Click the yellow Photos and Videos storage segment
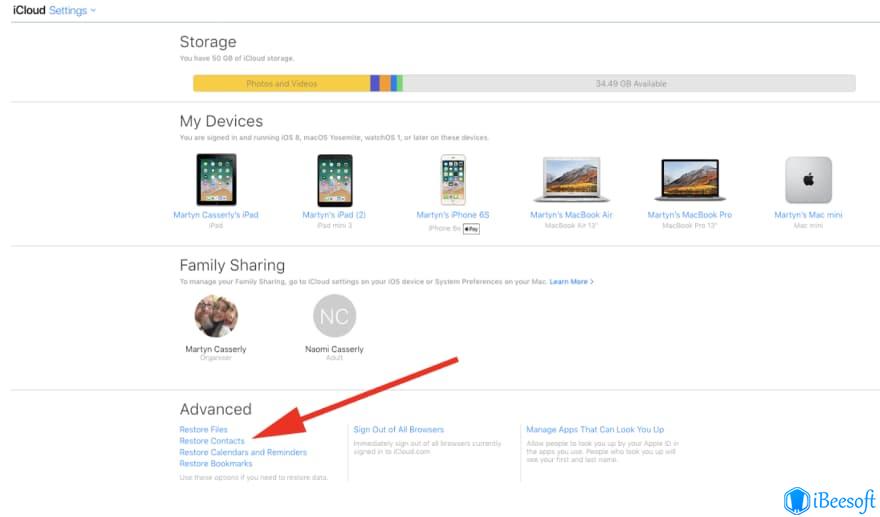 click(282, 83)
